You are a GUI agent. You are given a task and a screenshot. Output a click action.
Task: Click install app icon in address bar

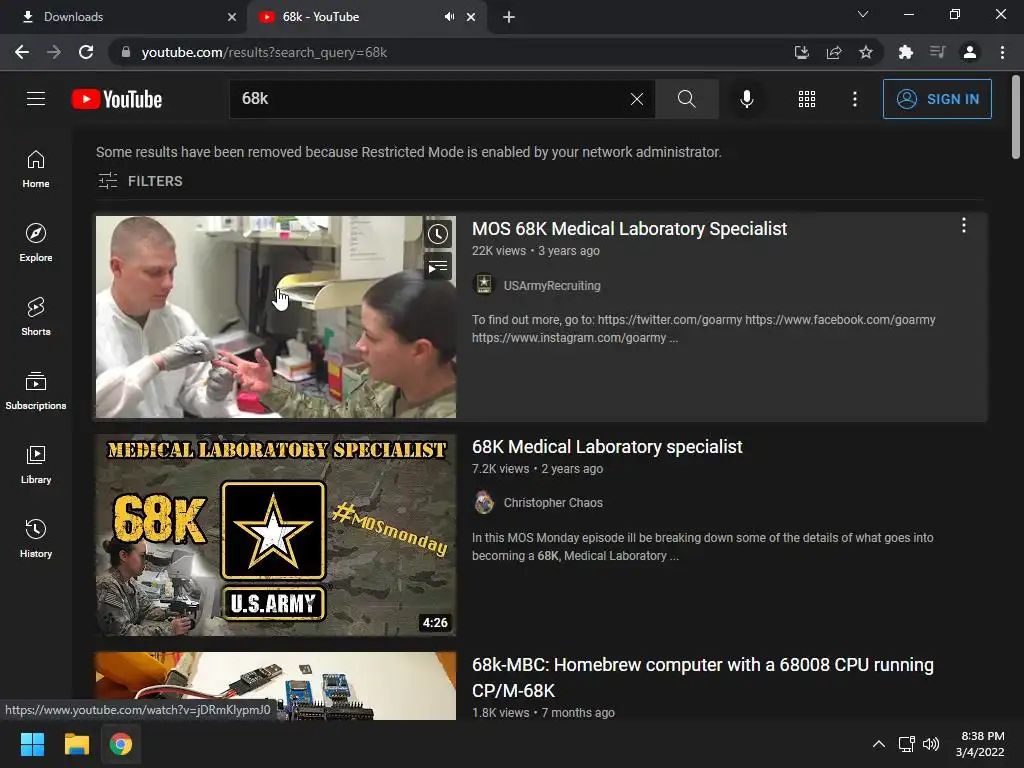coord(801,52)
